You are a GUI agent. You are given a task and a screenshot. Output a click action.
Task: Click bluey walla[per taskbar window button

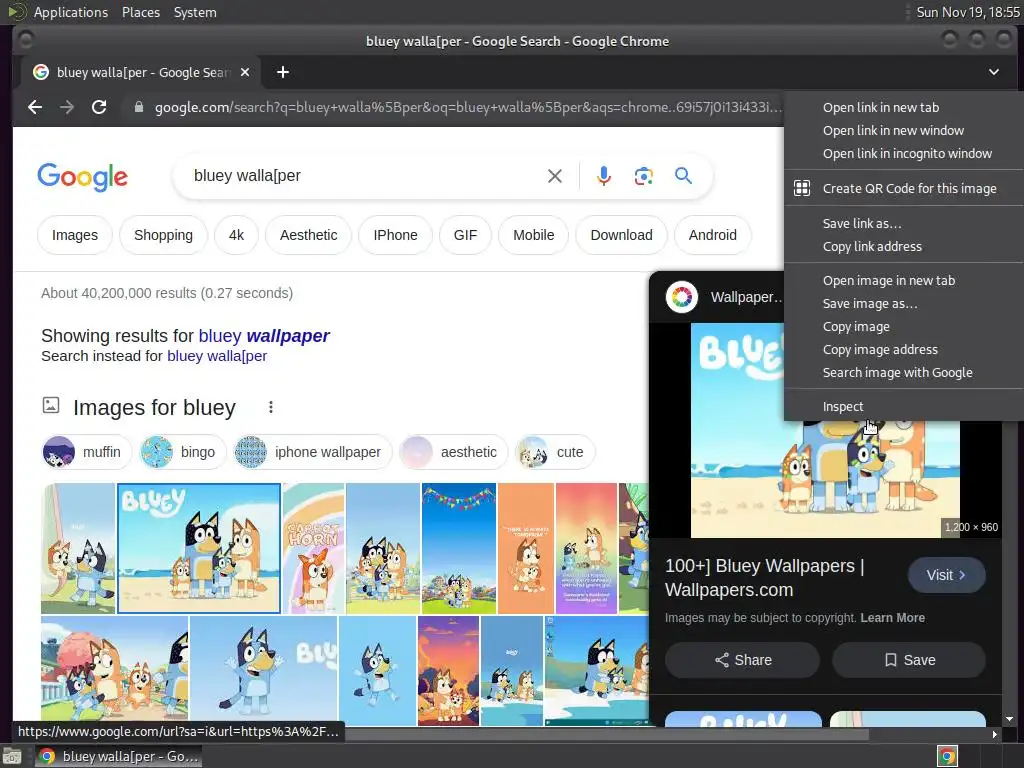tap(120, 756)
